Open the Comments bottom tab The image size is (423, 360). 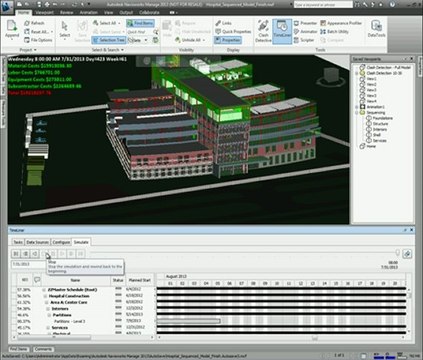point(43,349)
